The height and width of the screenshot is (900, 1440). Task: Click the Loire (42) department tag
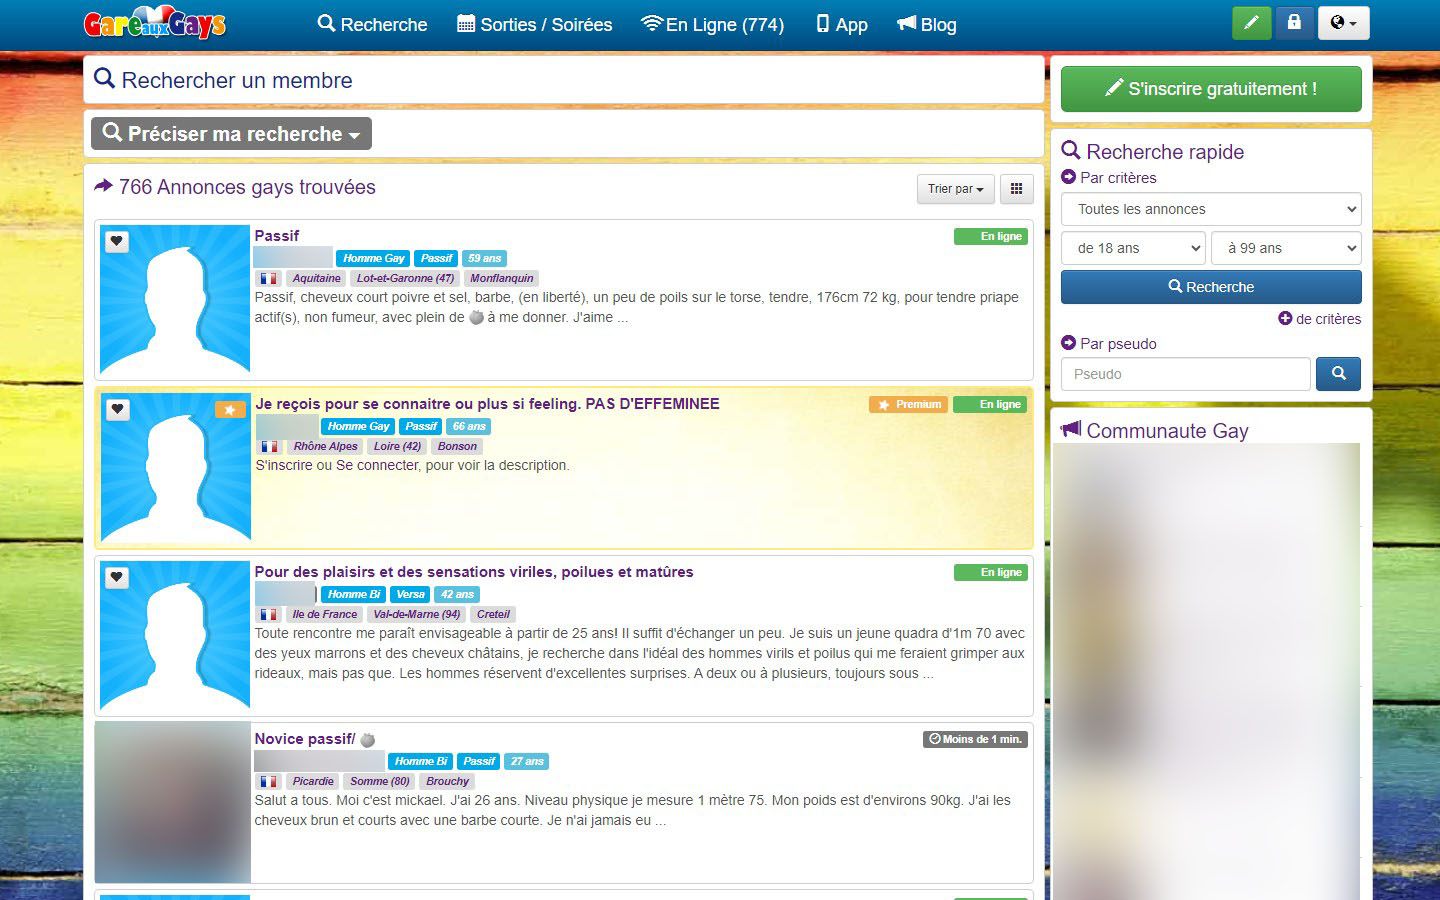[x=397, y=447]
